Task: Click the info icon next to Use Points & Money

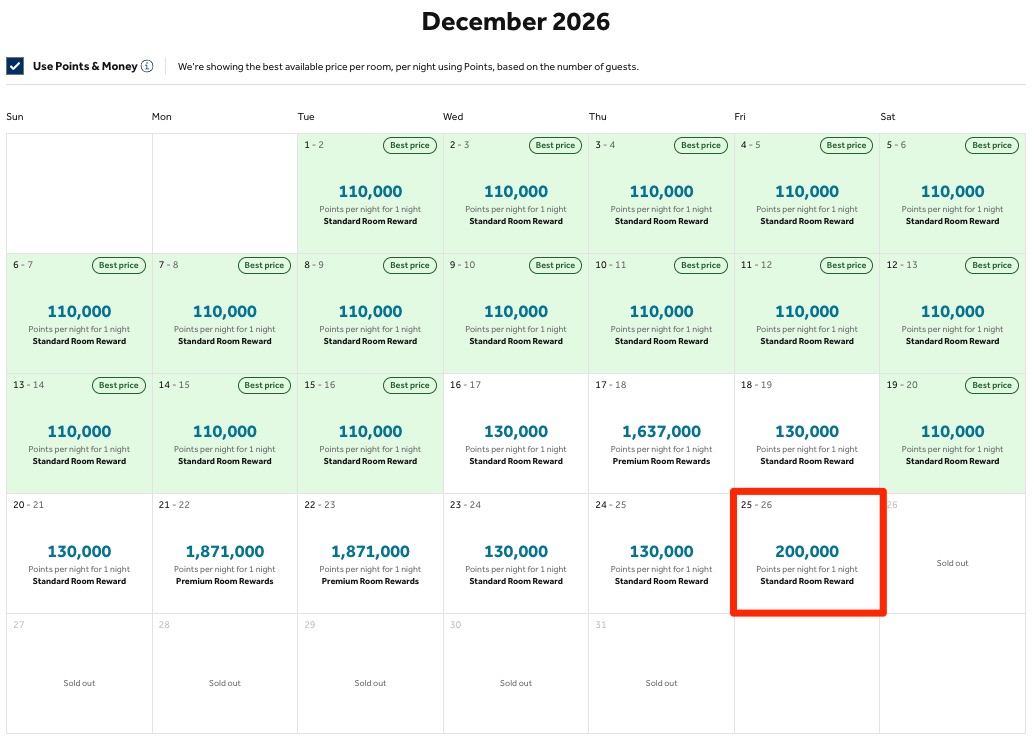Action: tap(147, 66)
